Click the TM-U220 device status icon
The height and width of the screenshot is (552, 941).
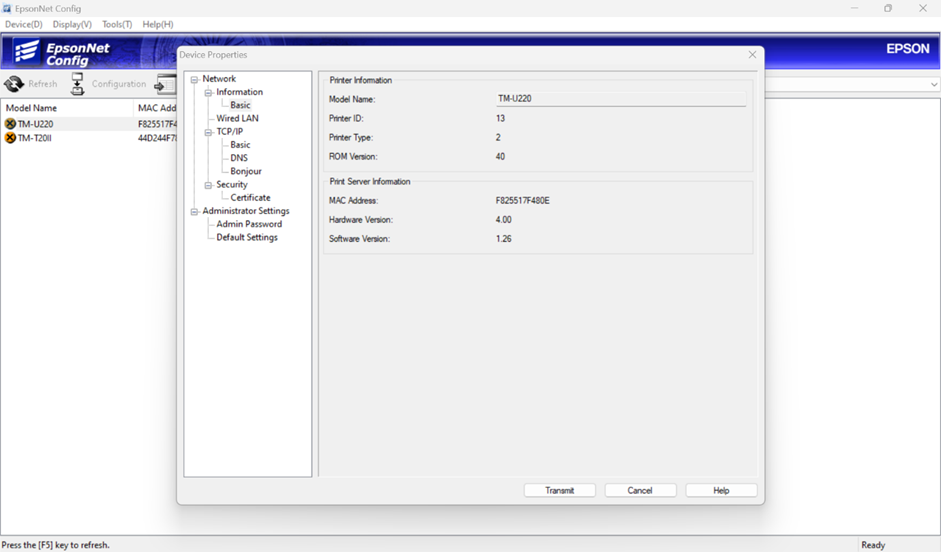click(10, 124)
